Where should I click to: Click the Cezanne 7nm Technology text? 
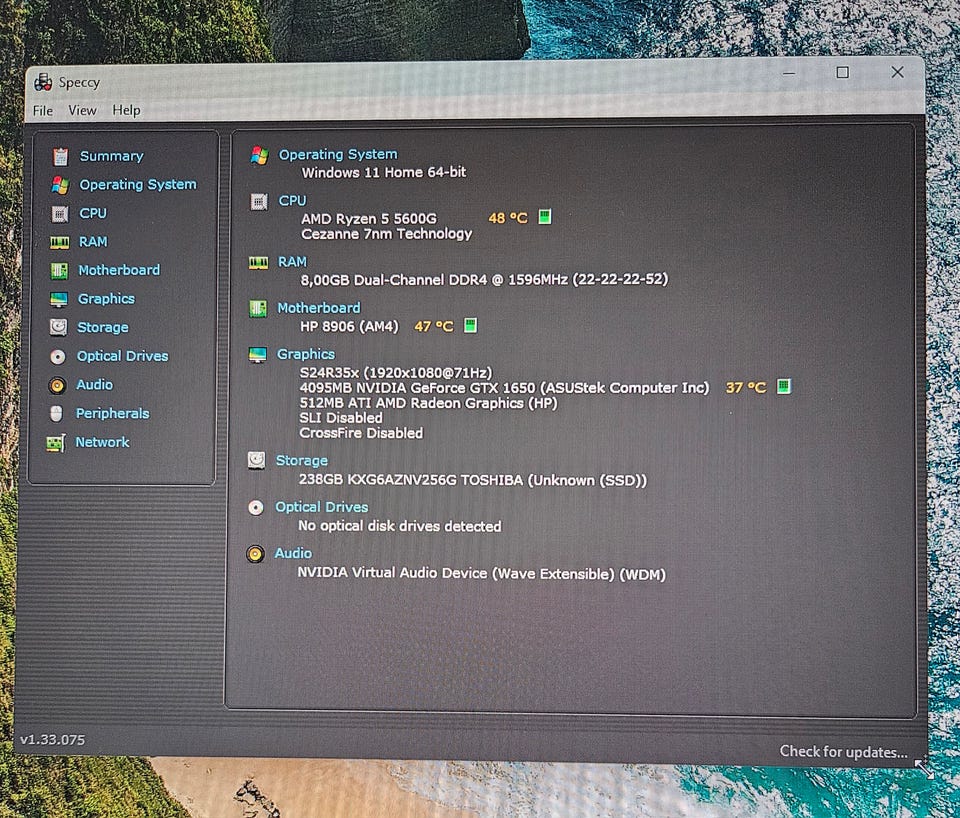pos(386,234)
